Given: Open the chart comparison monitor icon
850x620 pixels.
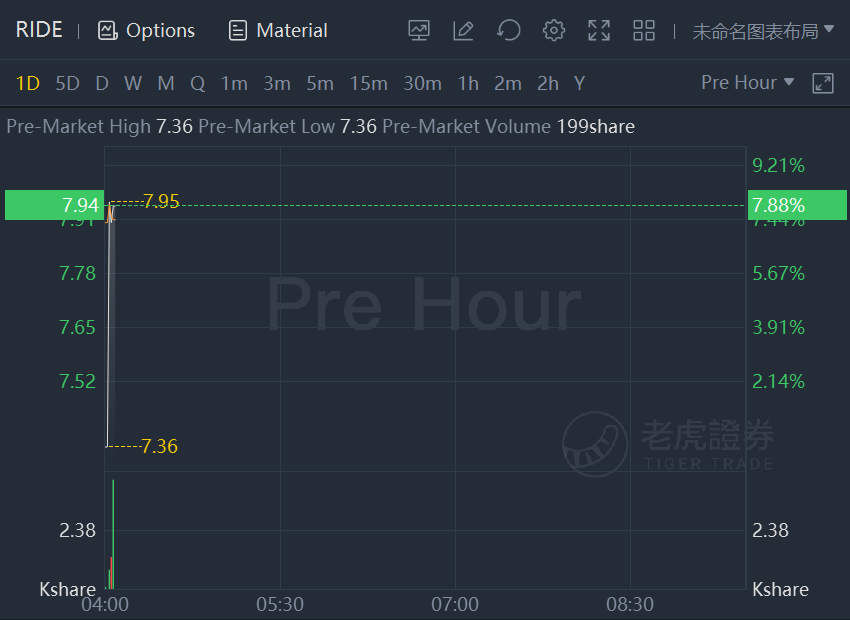Looking at the screenshot, I should pyautogui.click(x=418, y=30).
